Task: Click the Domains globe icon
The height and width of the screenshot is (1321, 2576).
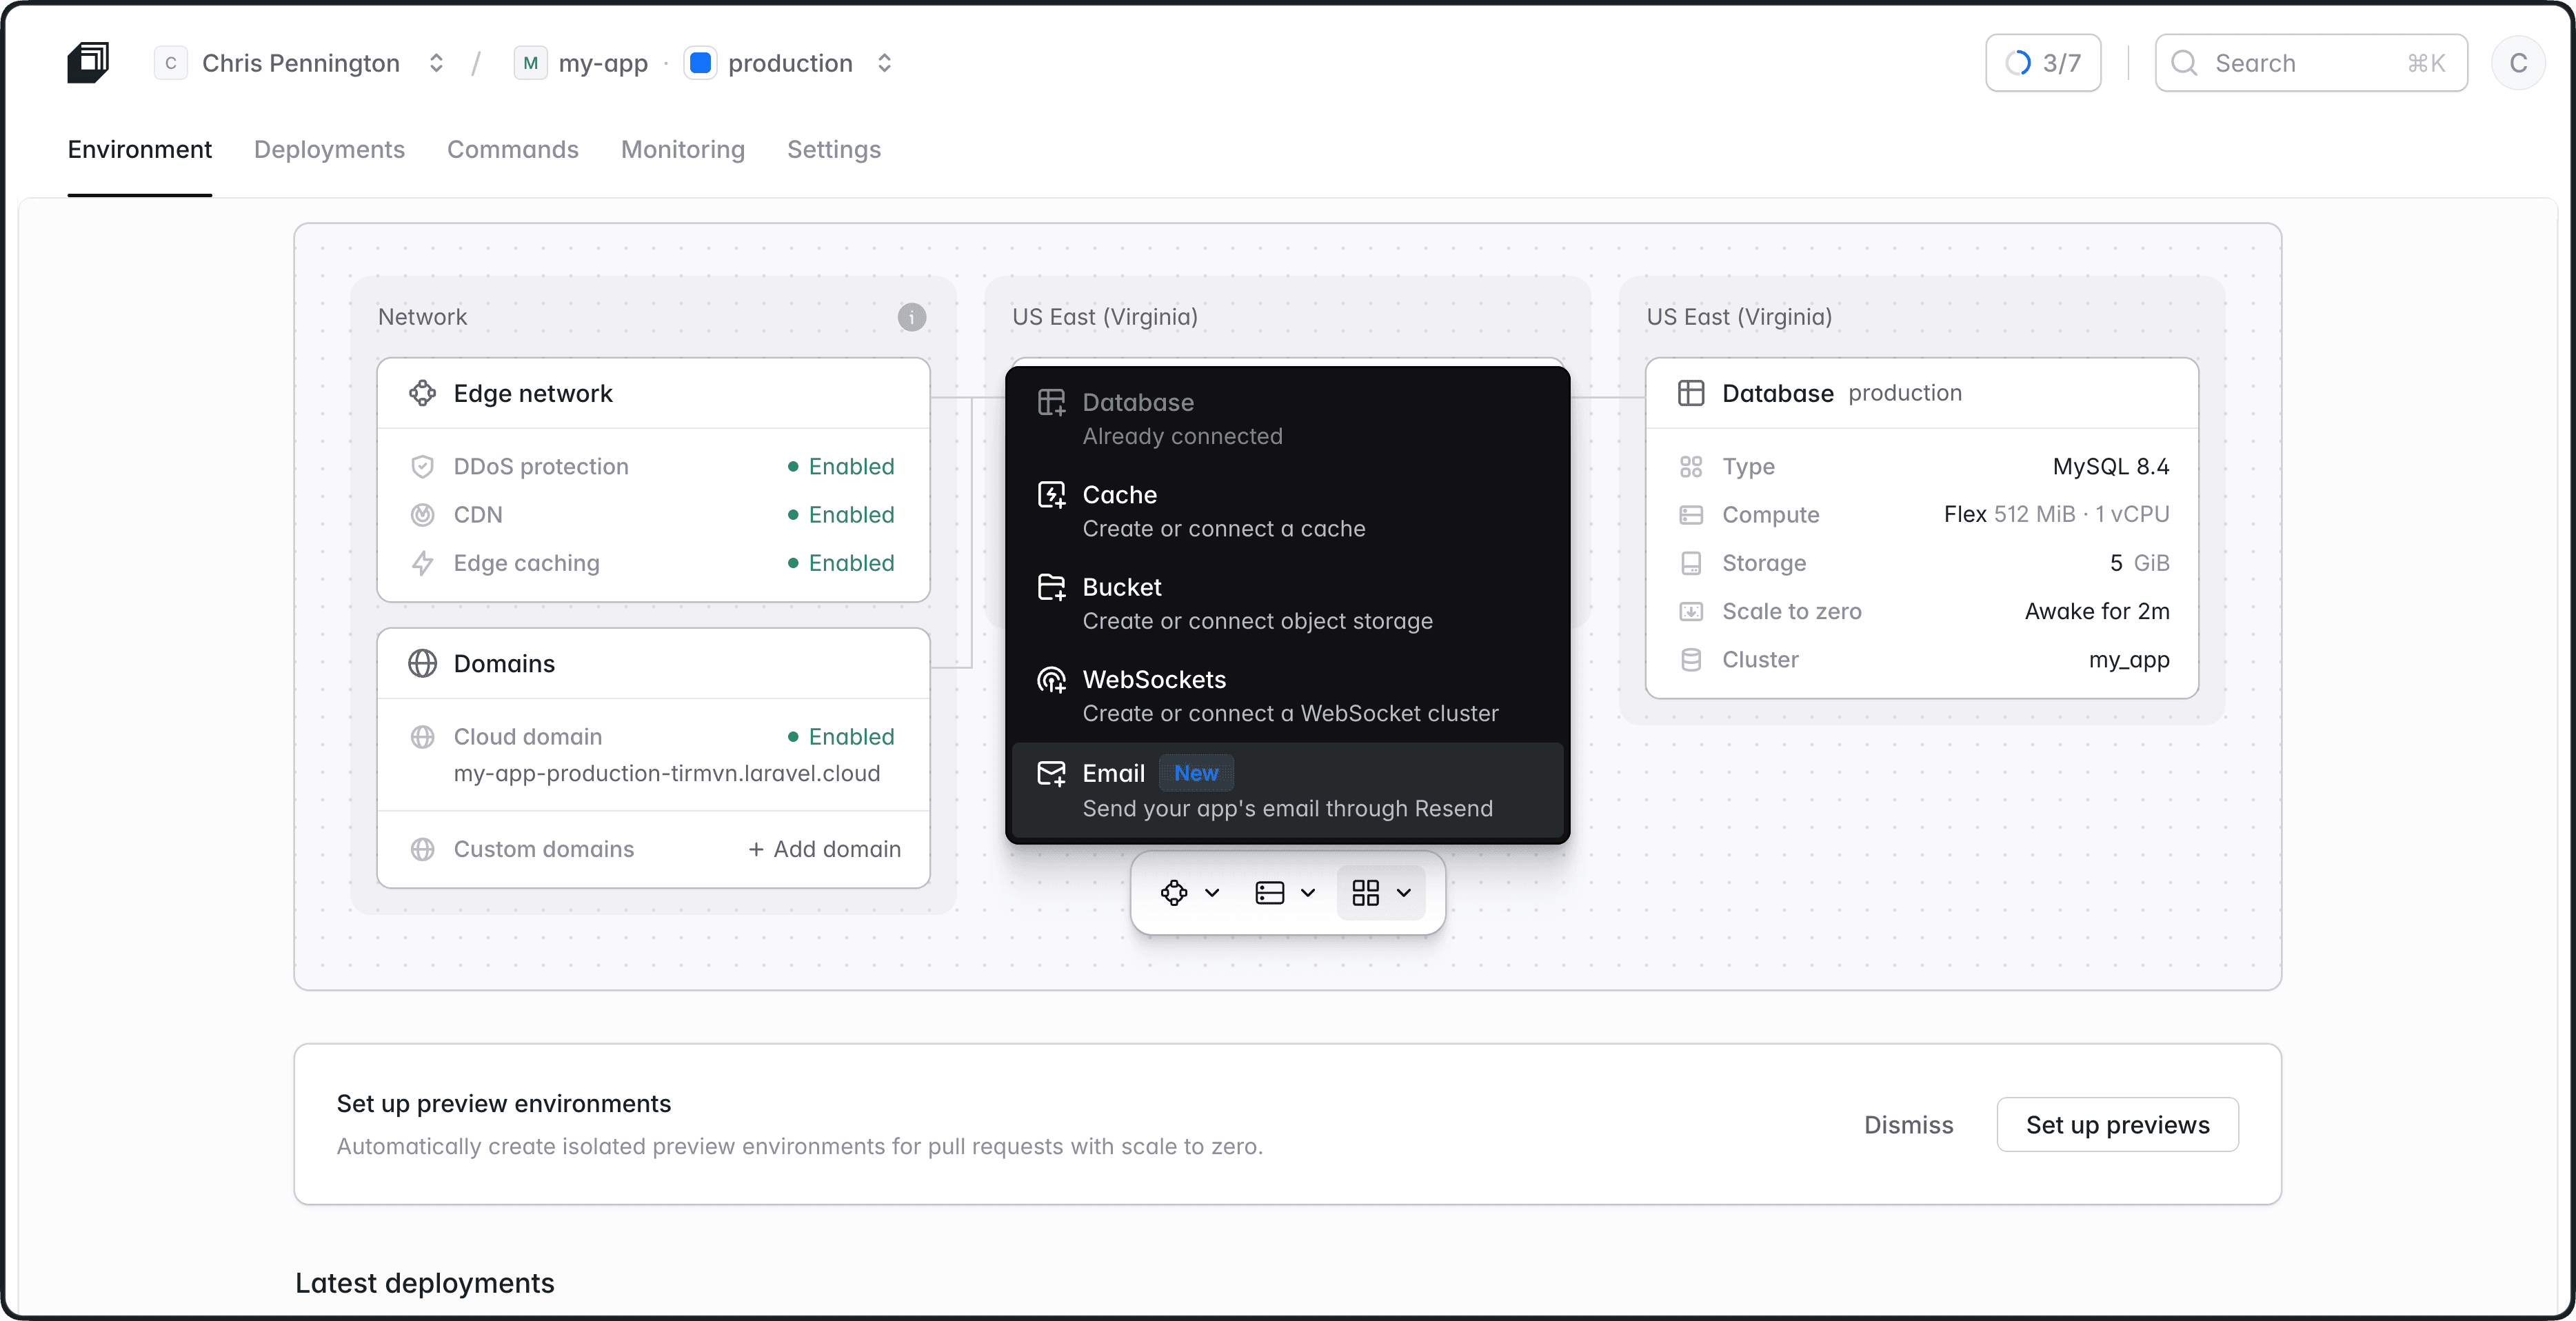Action: coord(422,663)
